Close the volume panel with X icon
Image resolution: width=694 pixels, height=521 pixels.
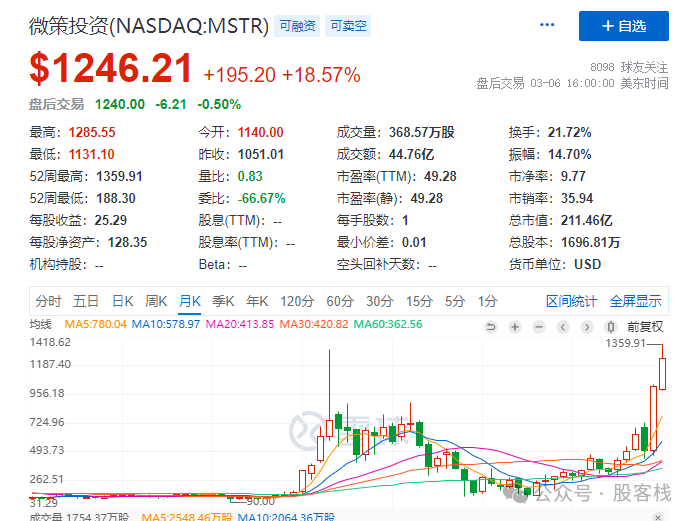point(658,517)
